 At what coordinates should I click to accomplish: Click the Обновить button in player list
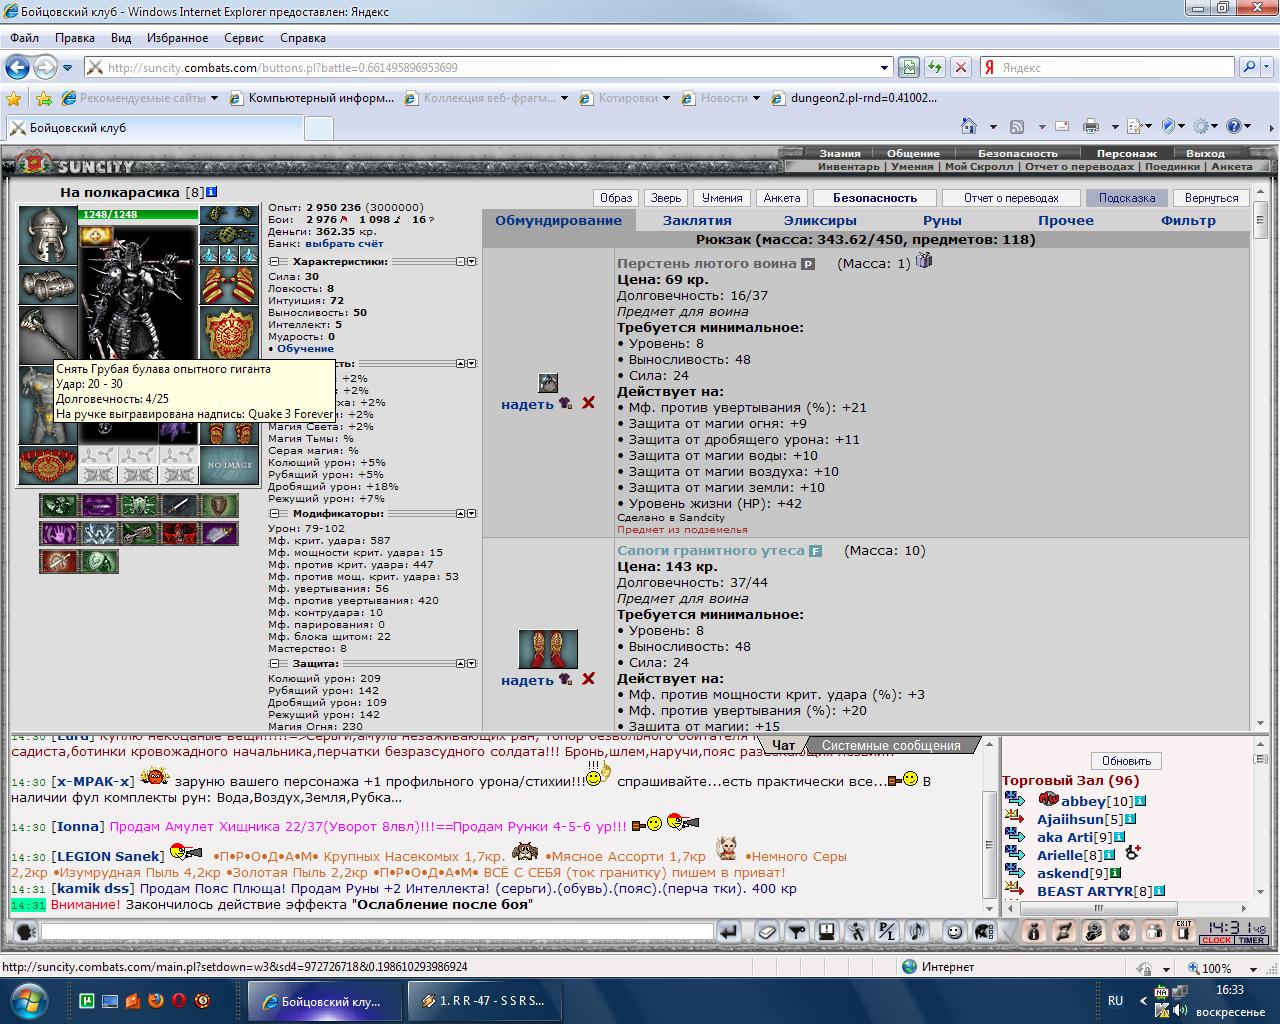(1127, 761)
